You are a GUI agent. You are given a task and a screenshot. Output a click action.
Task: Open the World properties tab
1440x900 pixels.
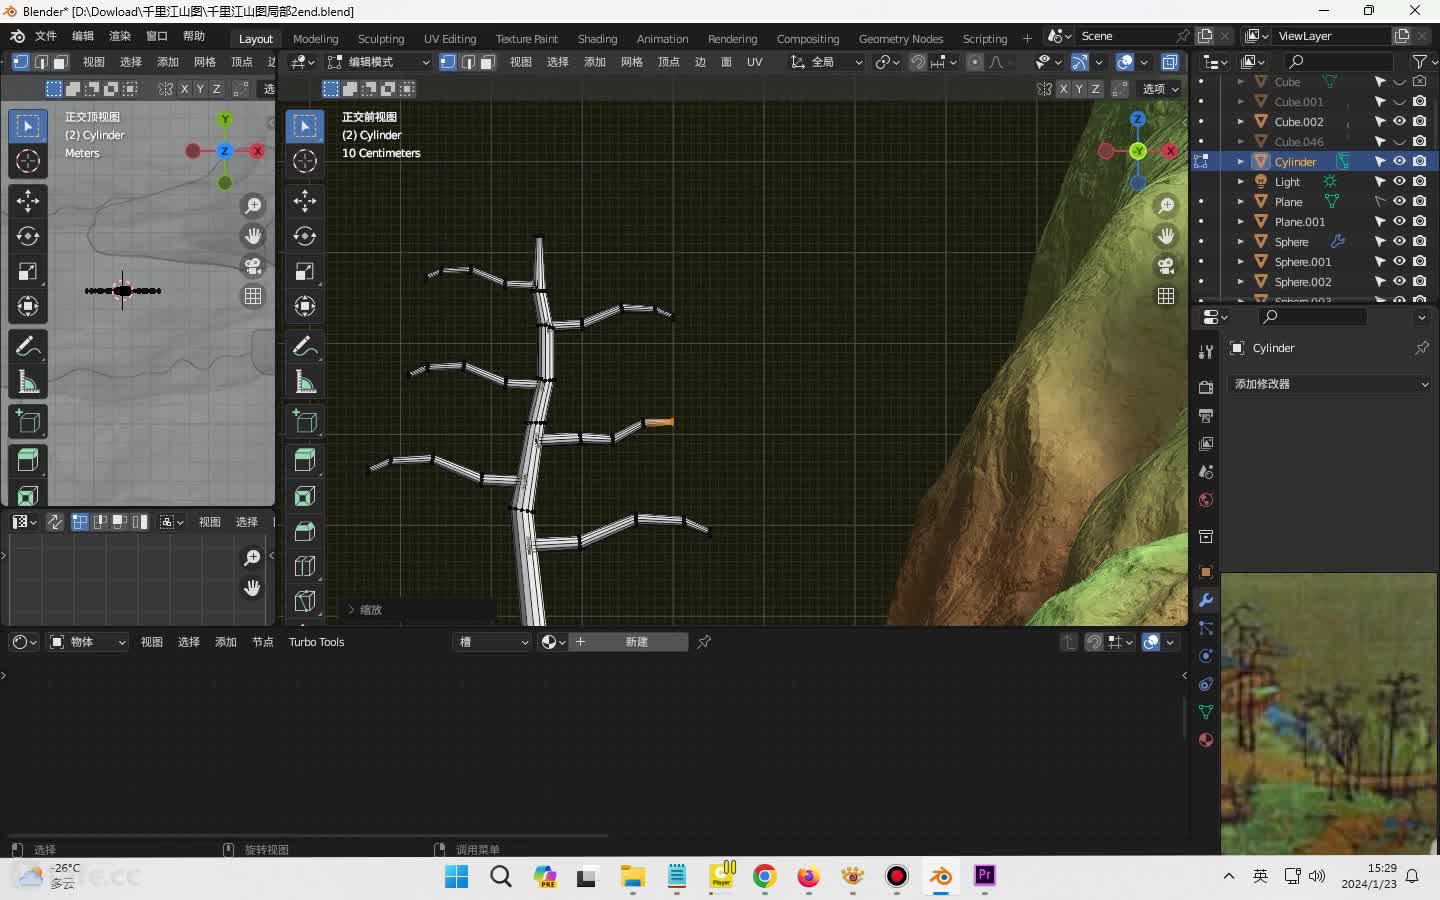coord(1206,500)
